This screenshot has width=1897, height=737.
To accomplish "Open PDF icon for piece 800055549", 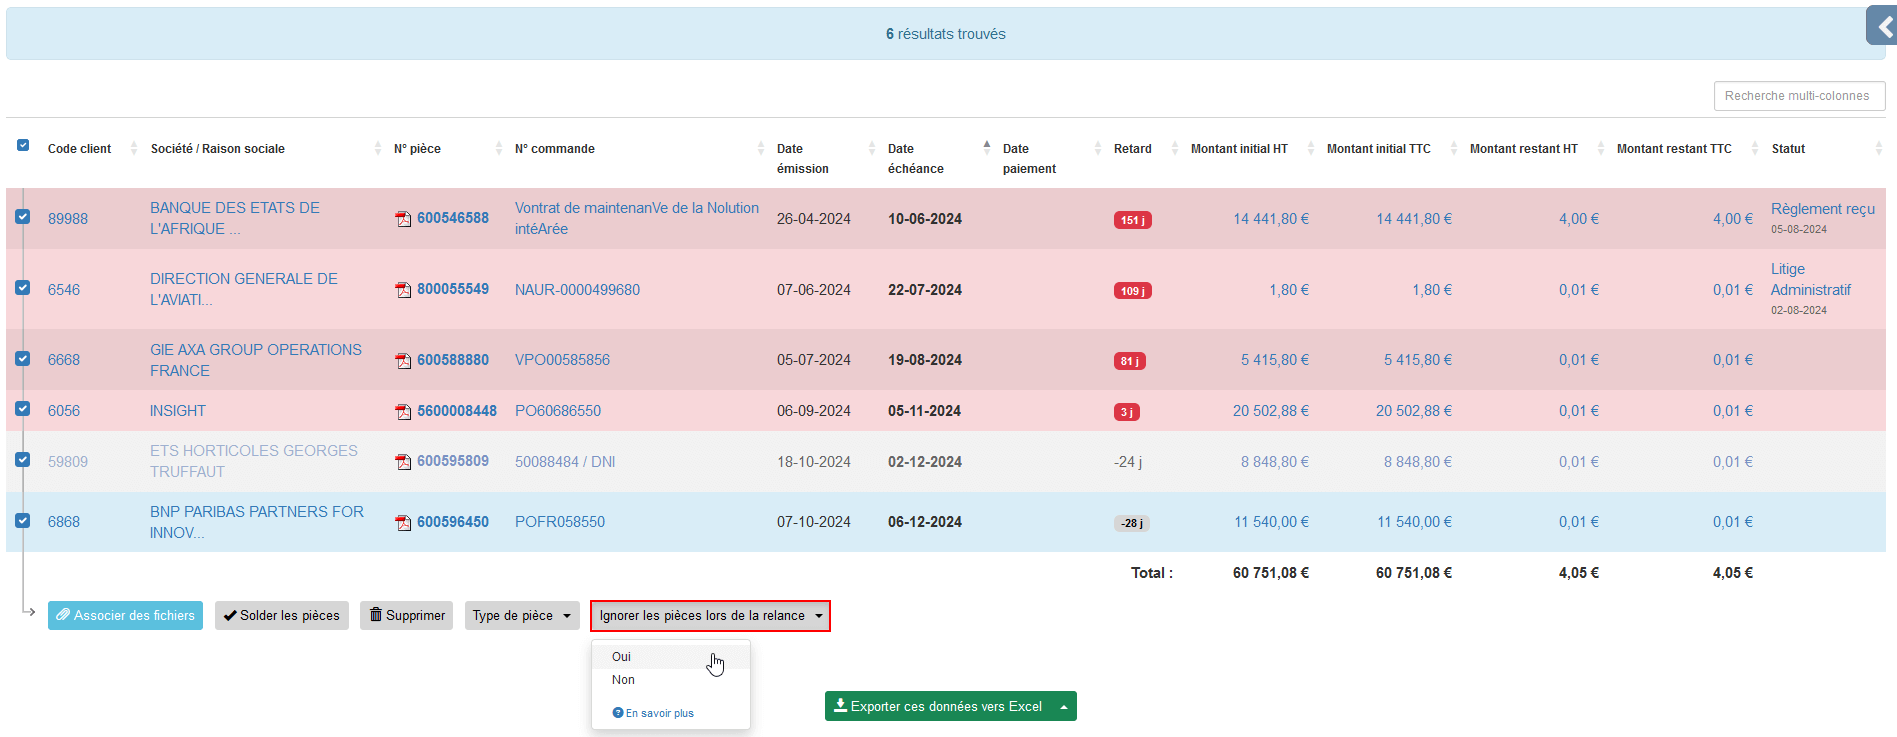I will [403, 290].
